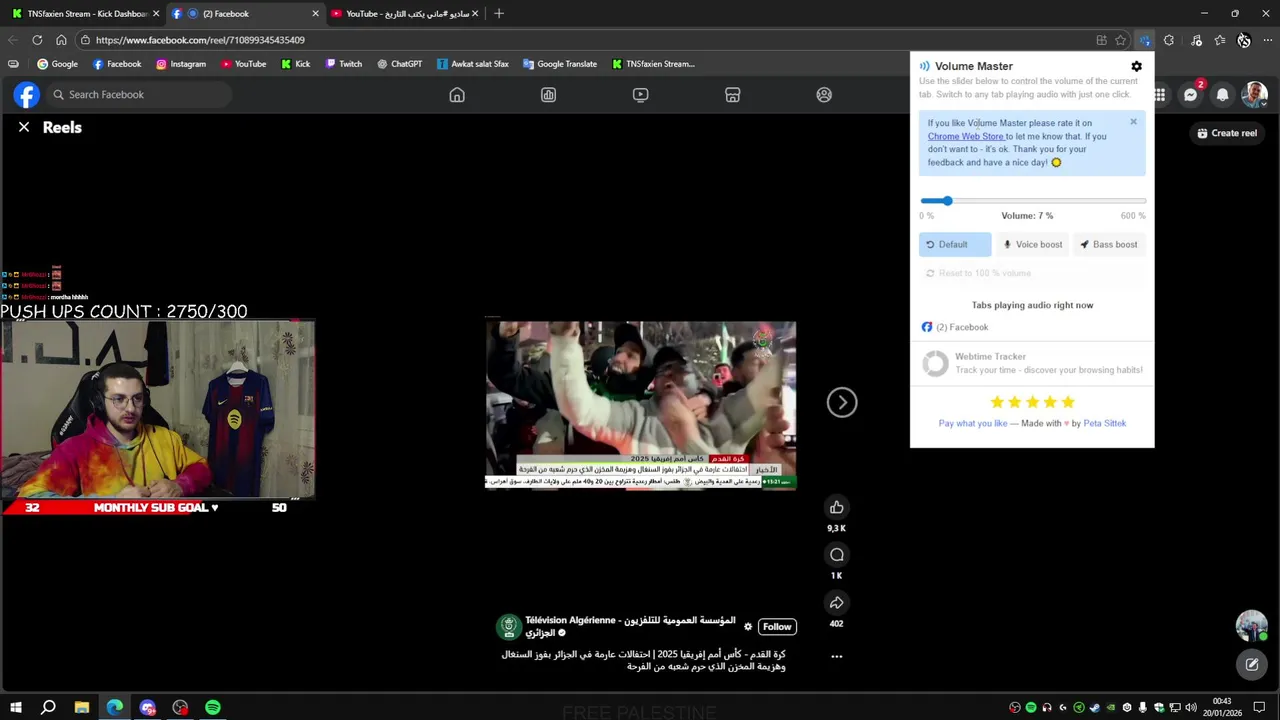Open the Télévision Algérienne page avatar
1280x720 pixels.
509,627
